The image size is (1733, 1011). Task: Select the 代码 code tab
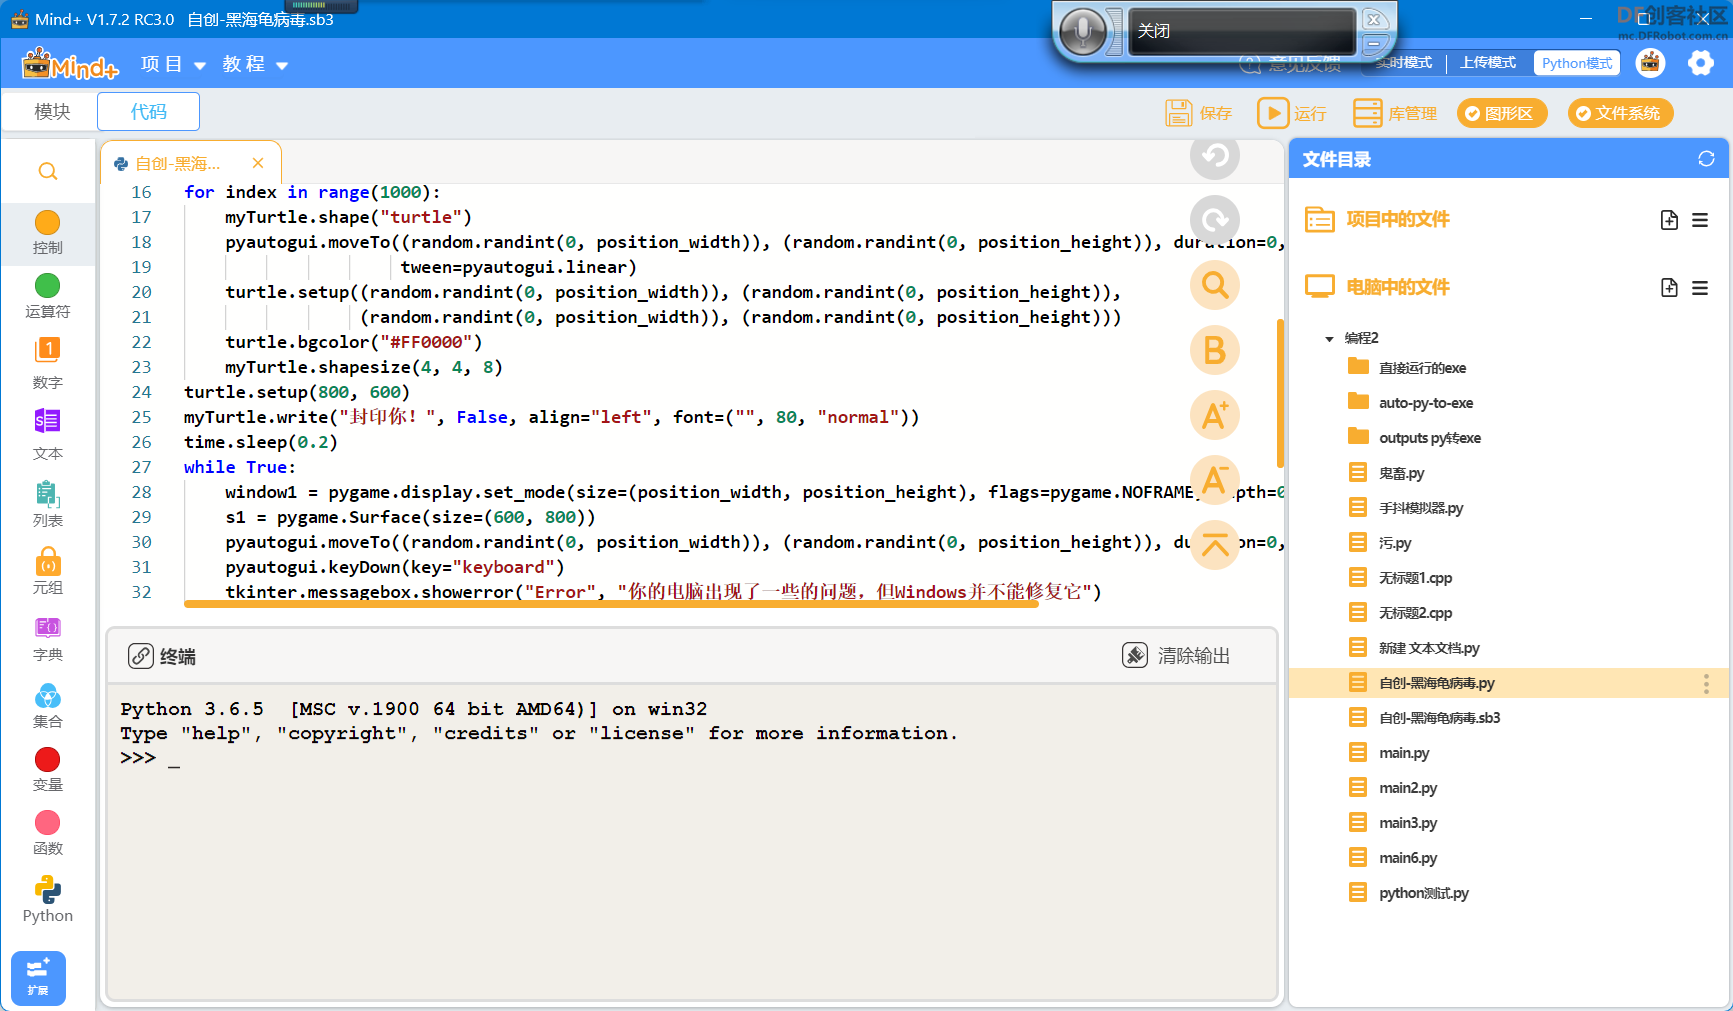(149, 111)
